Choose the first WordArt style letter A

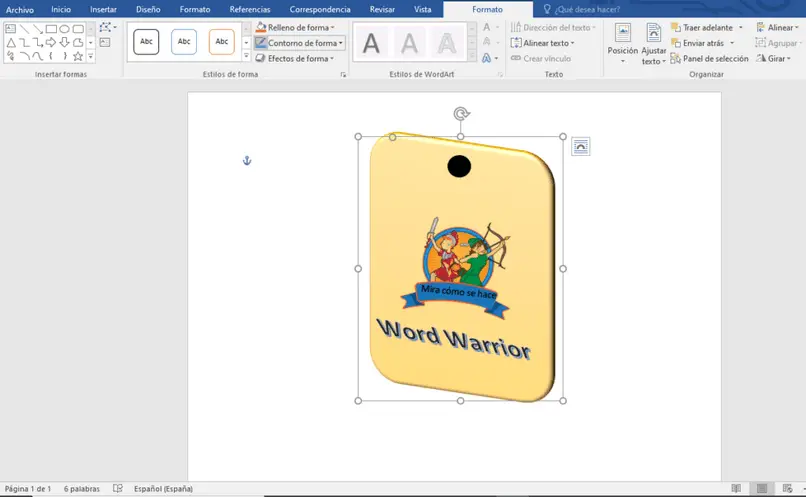(x=371, y=43)
